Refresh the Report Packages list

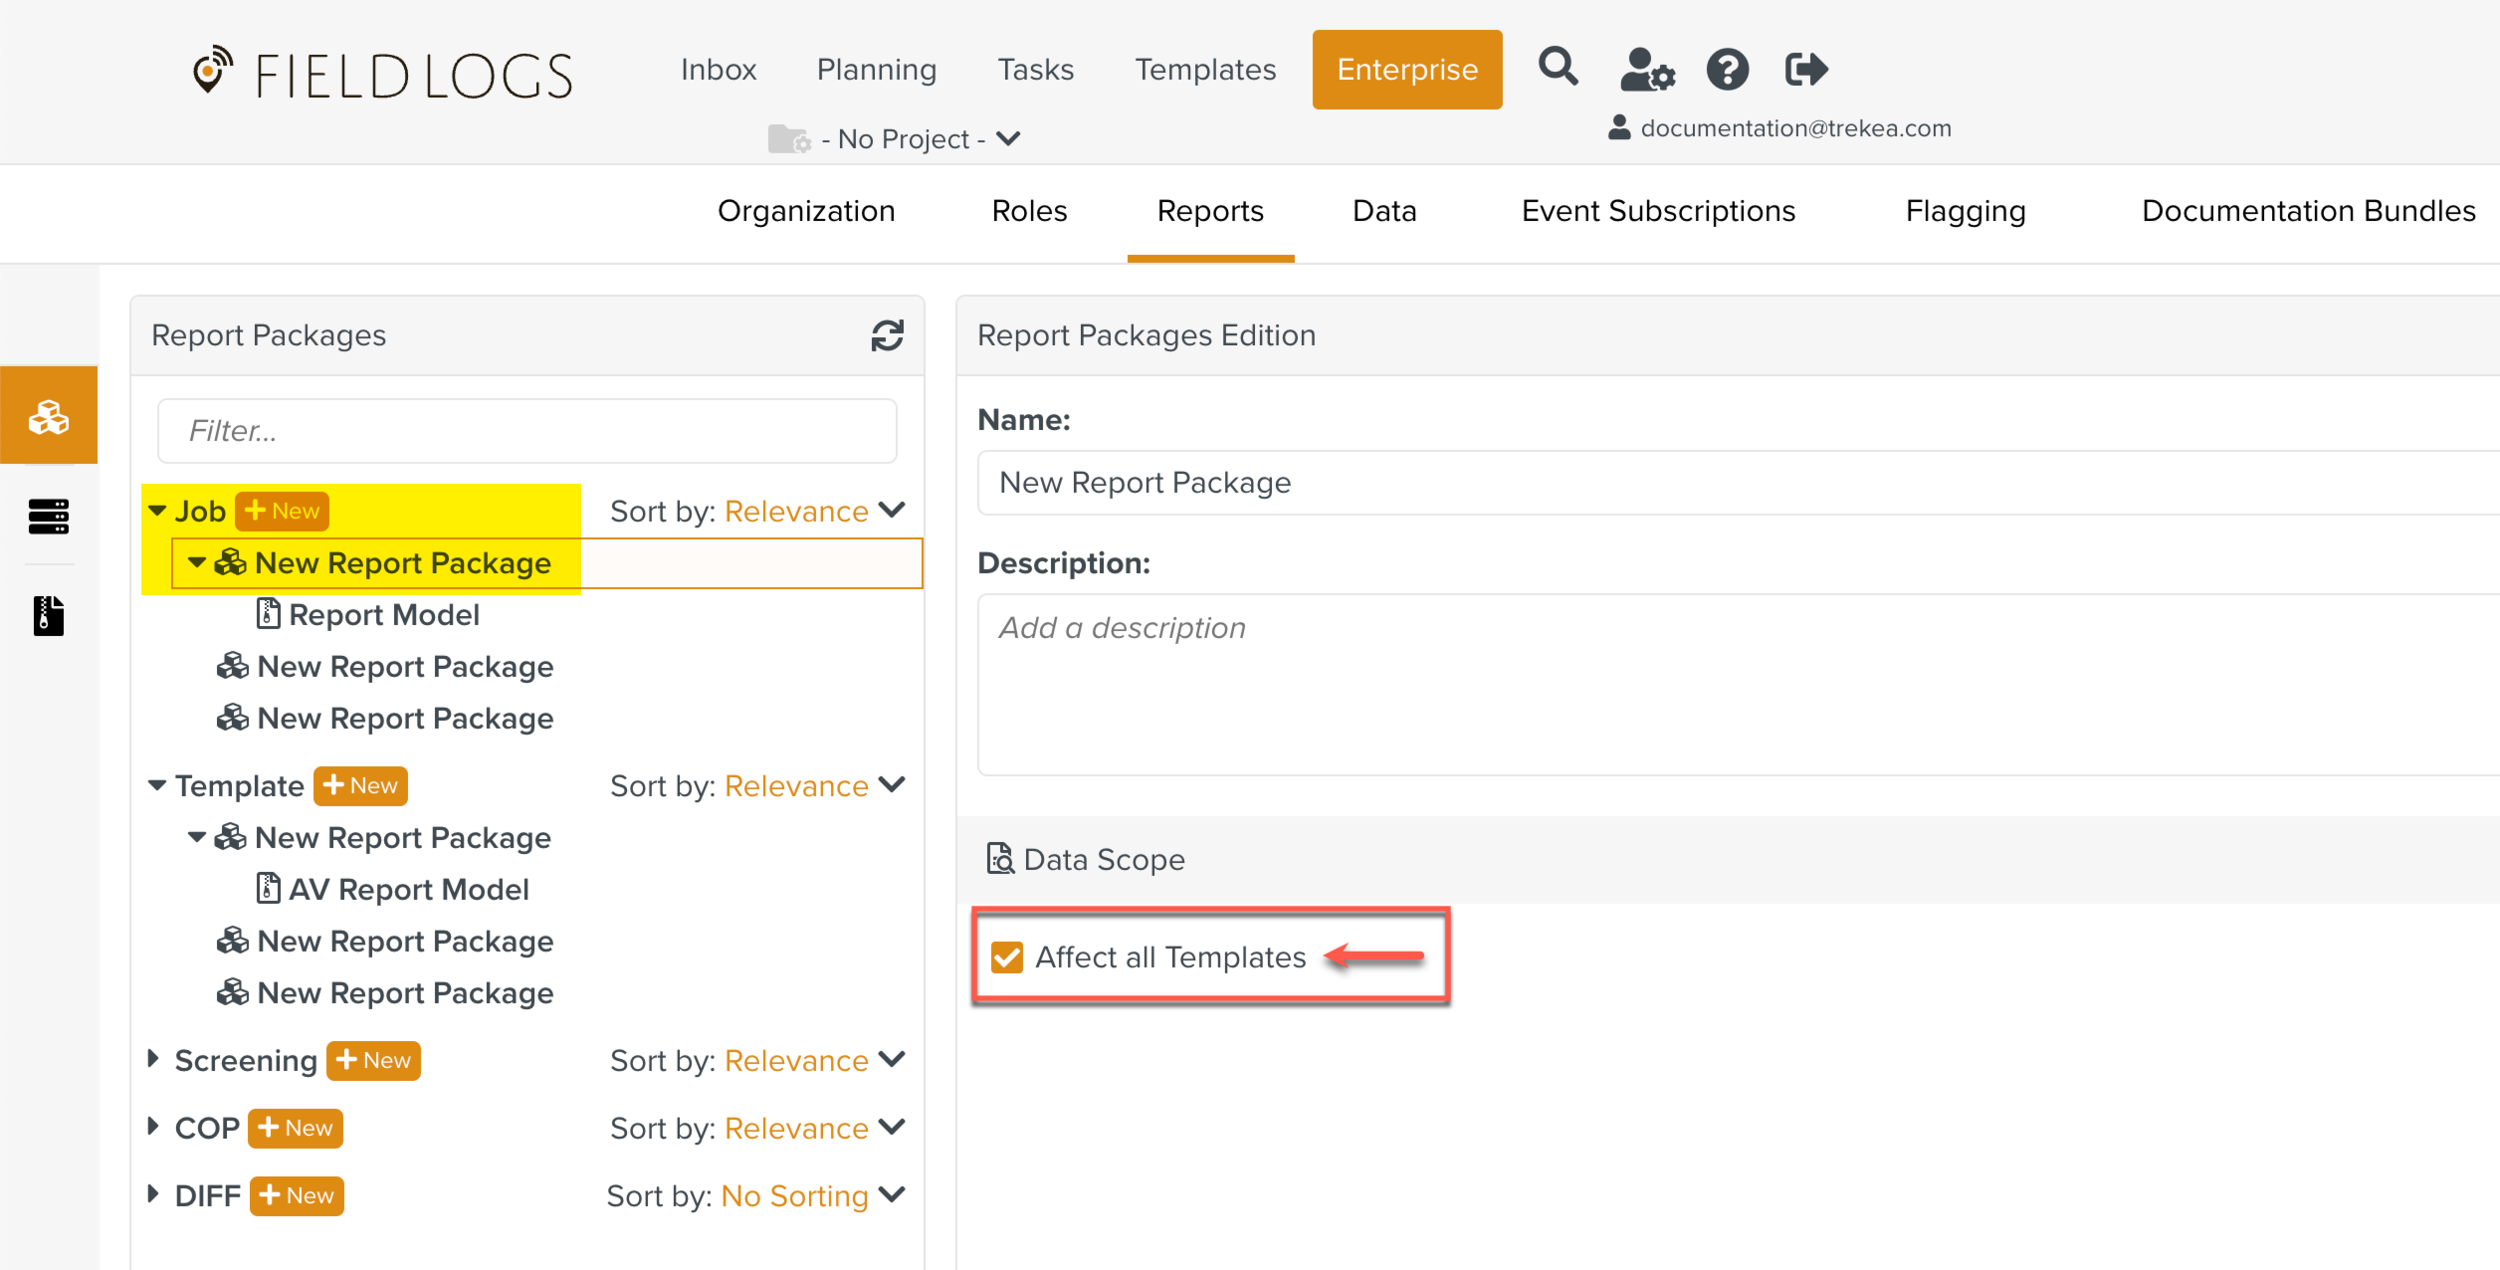coord(887,336)
